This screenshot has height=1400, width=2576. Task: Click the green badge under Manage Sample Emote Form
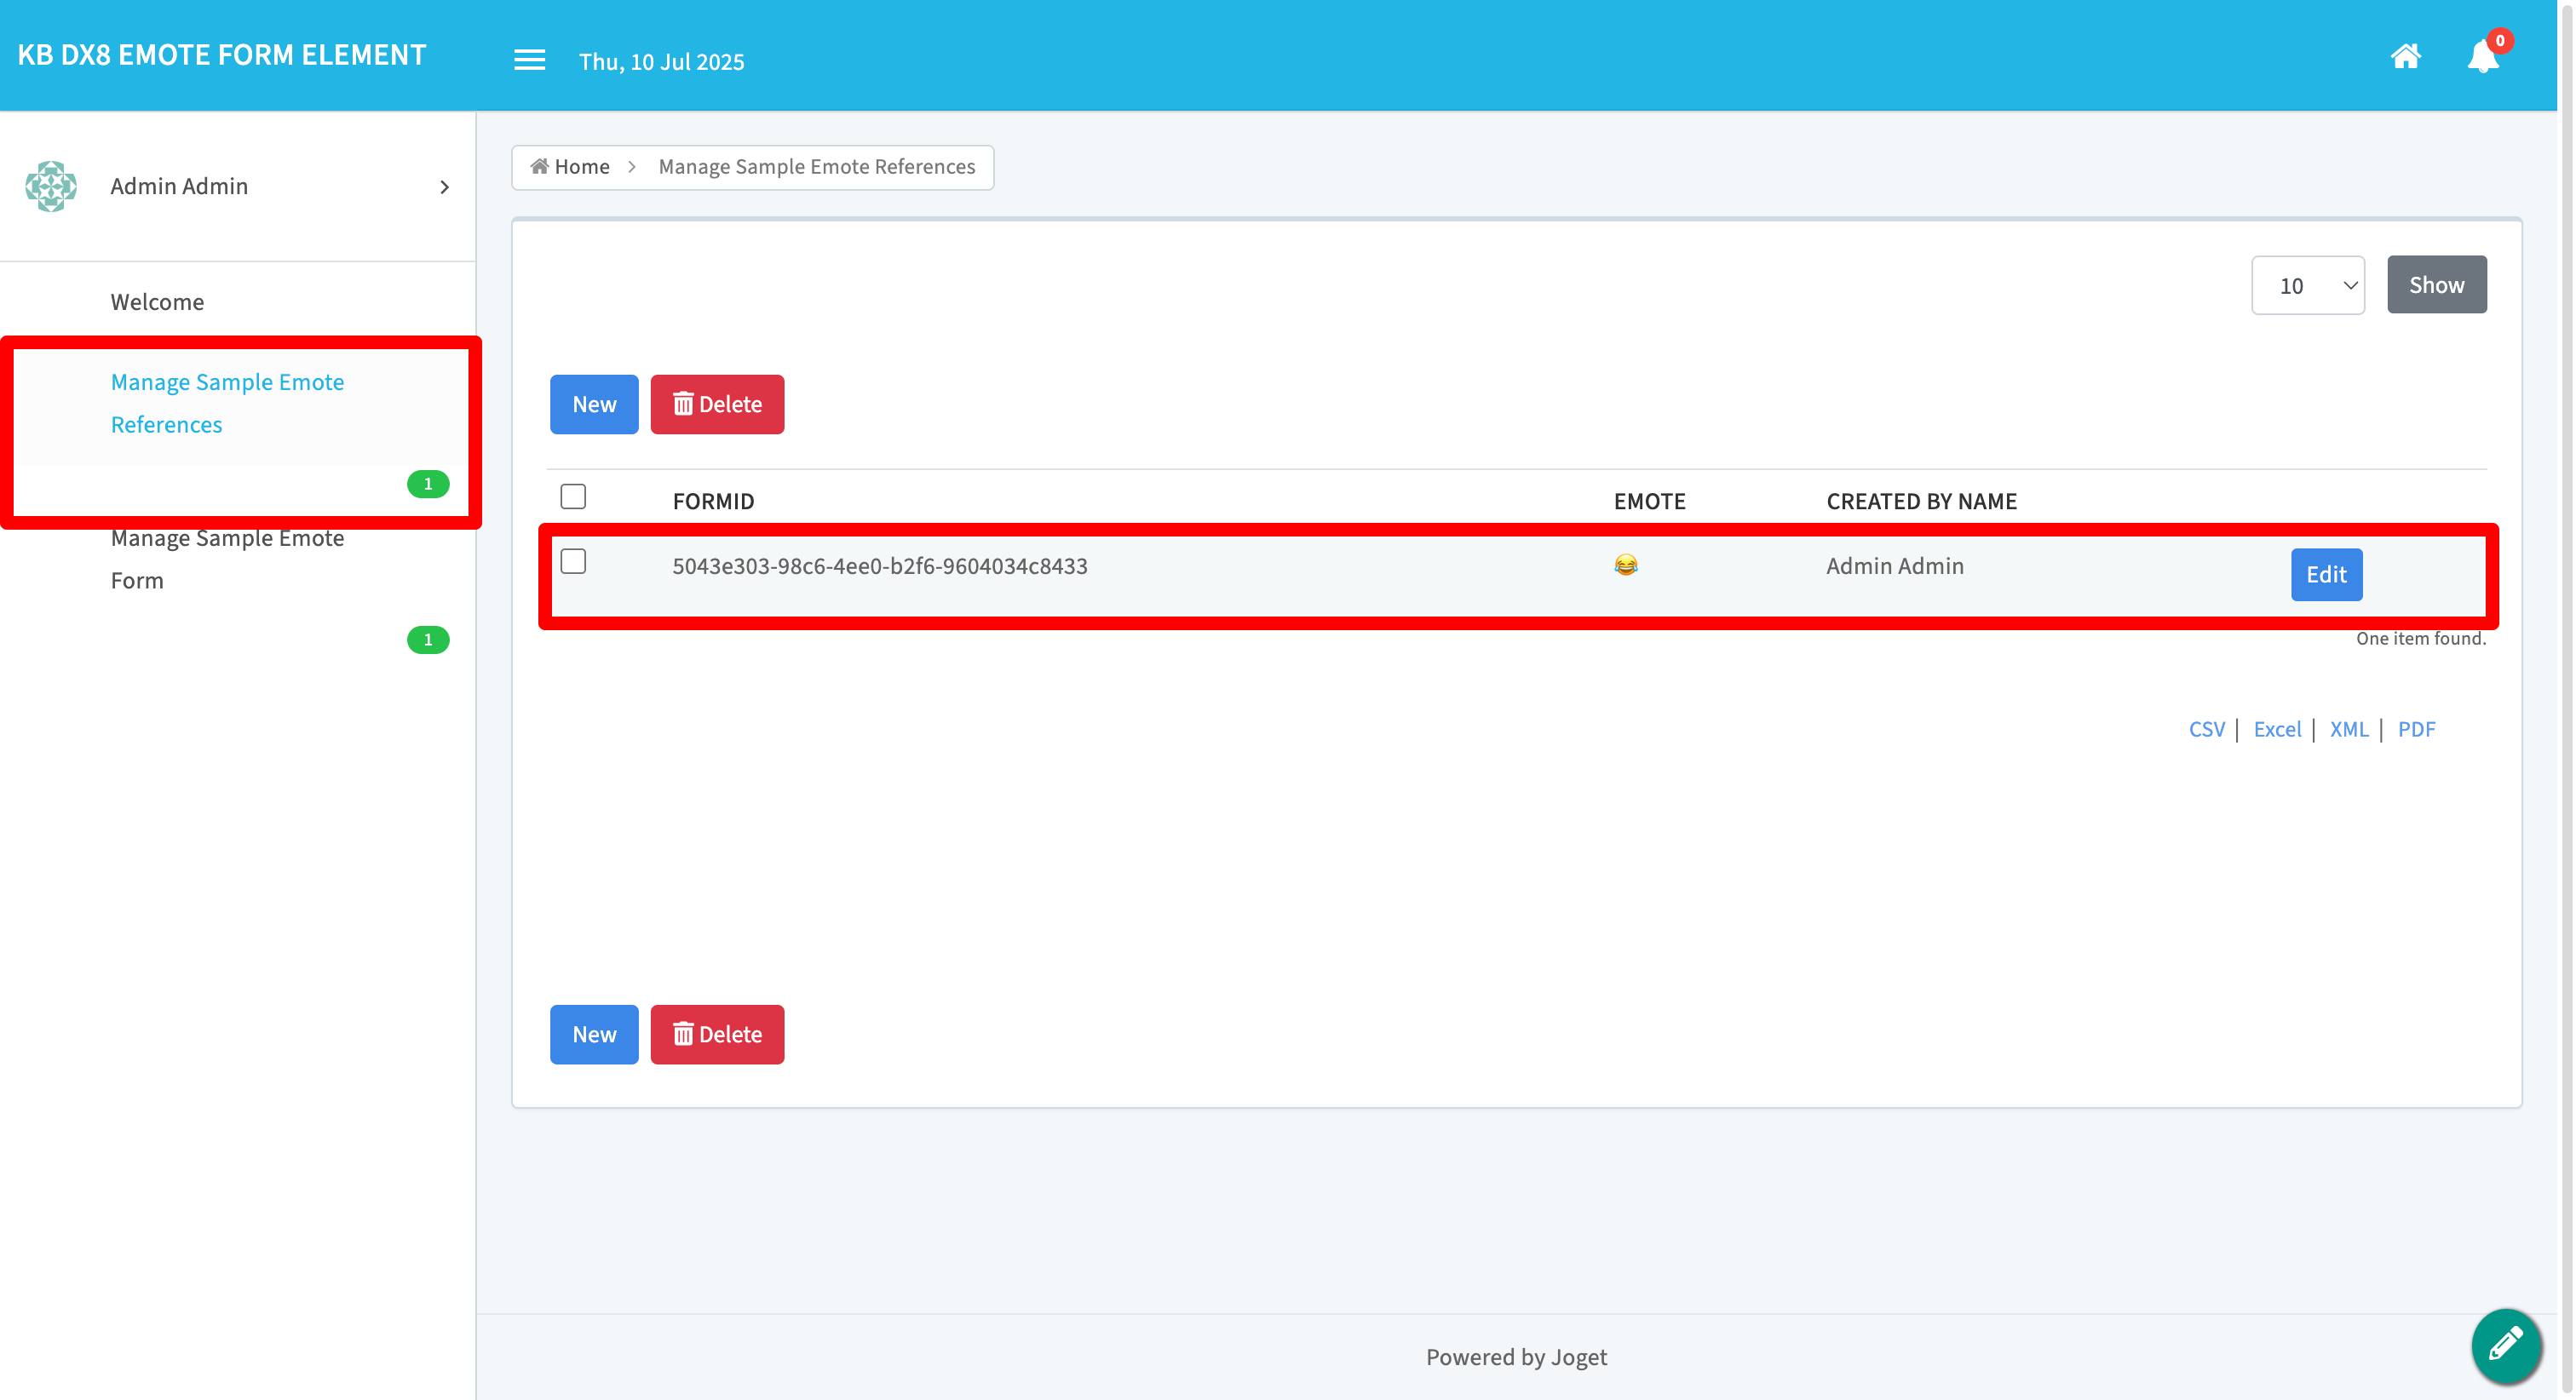[x=428, y=640]
